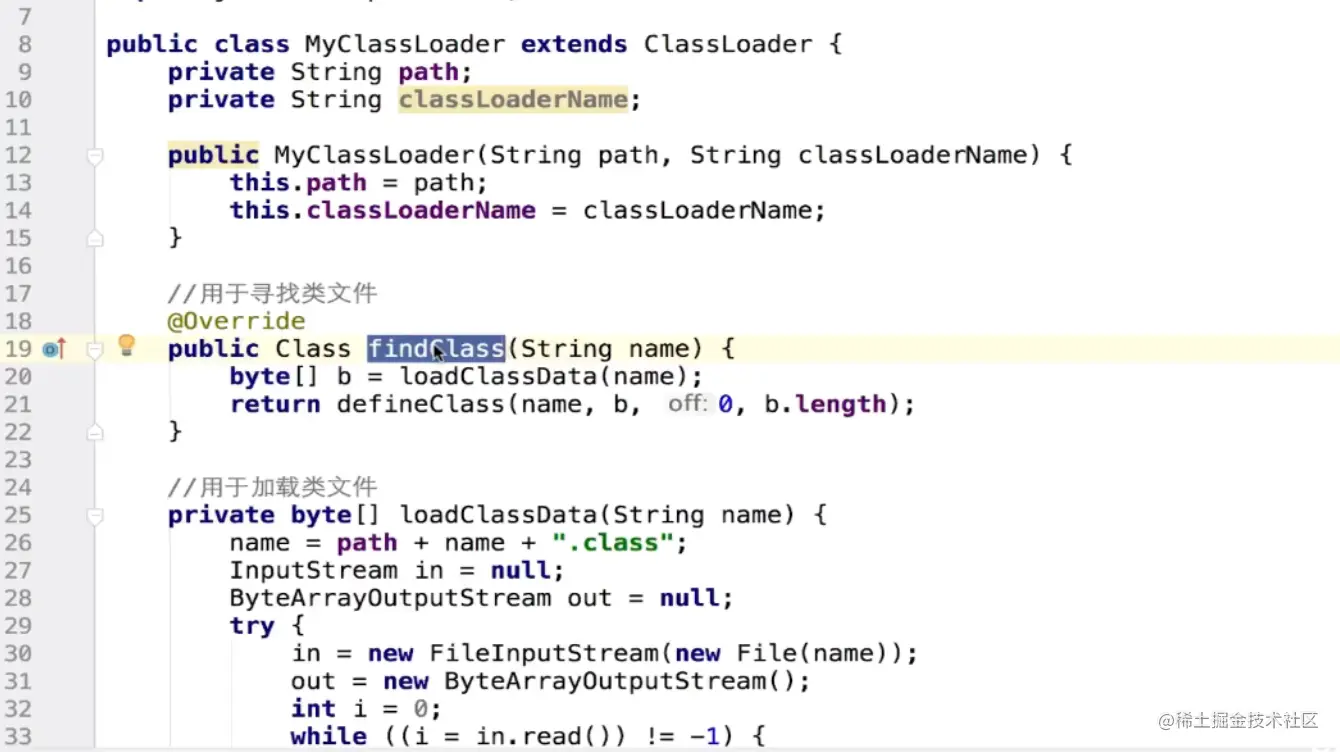Screen dimensions: 1340x752
Task: Collapse the findClass fold marker at line 19
Action: point(94,348)
